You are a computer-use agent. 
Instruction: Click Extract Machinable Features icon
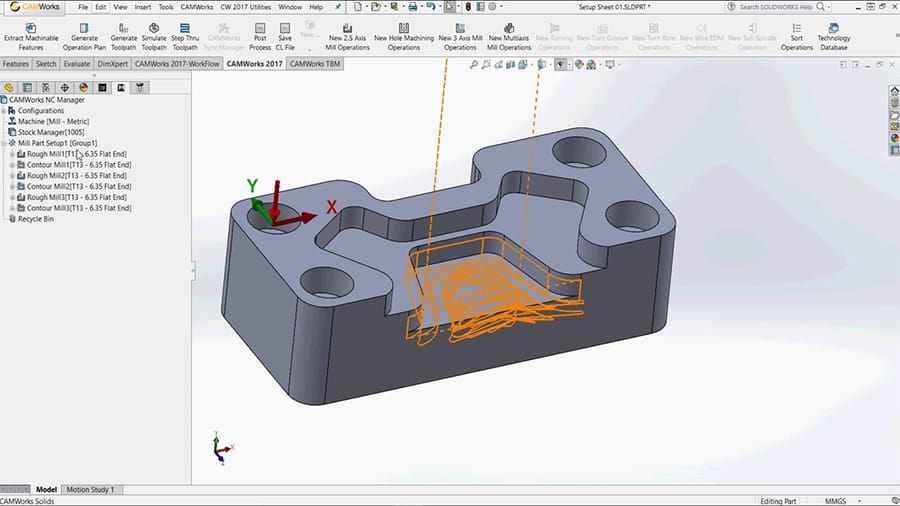tap(31, 28)
